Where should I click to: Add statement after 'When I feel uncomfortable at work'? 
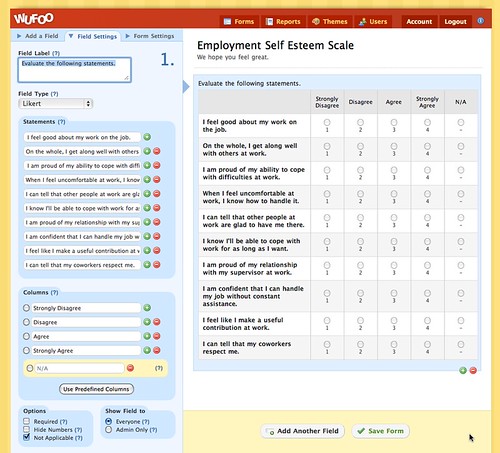pyautogui.click(x=147, y=180)
